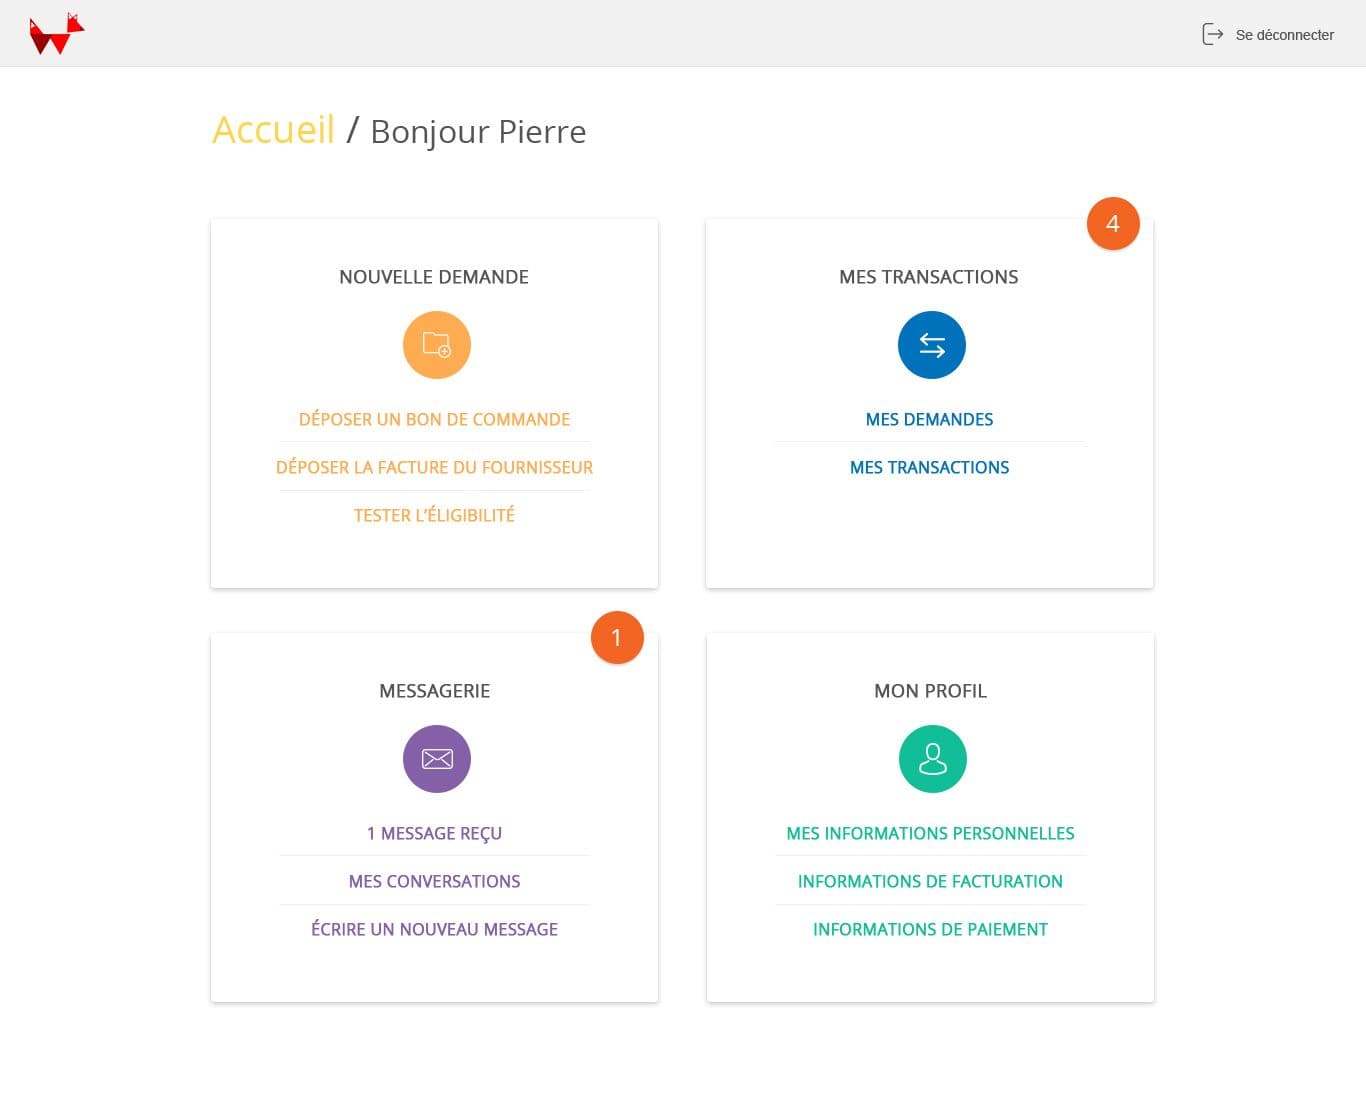Click the red fox logo
The width and height of the screenshot is (1366, 1100).
pyautogui.click(x=57, y=34)
